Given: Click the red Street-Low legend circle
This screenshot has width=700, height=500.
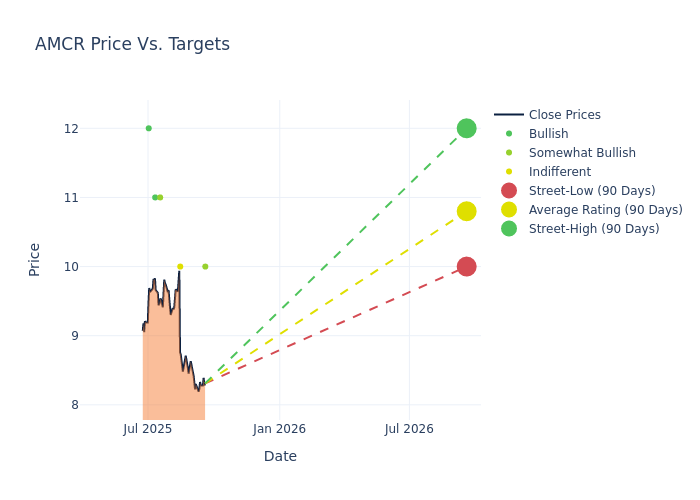Looking at the screenshot, I should pos(509,191).
